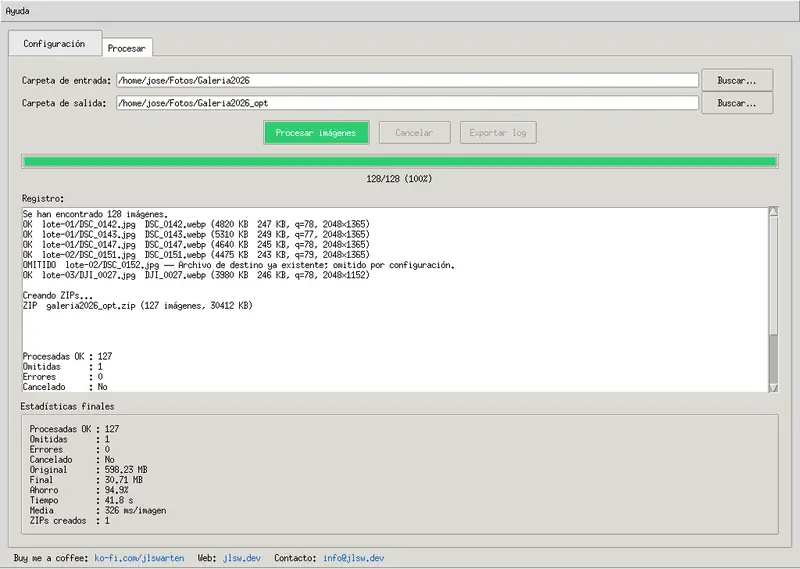Select the DSC_0151.jpg log line
Screen dimensions: 800x569
point(196,255)
